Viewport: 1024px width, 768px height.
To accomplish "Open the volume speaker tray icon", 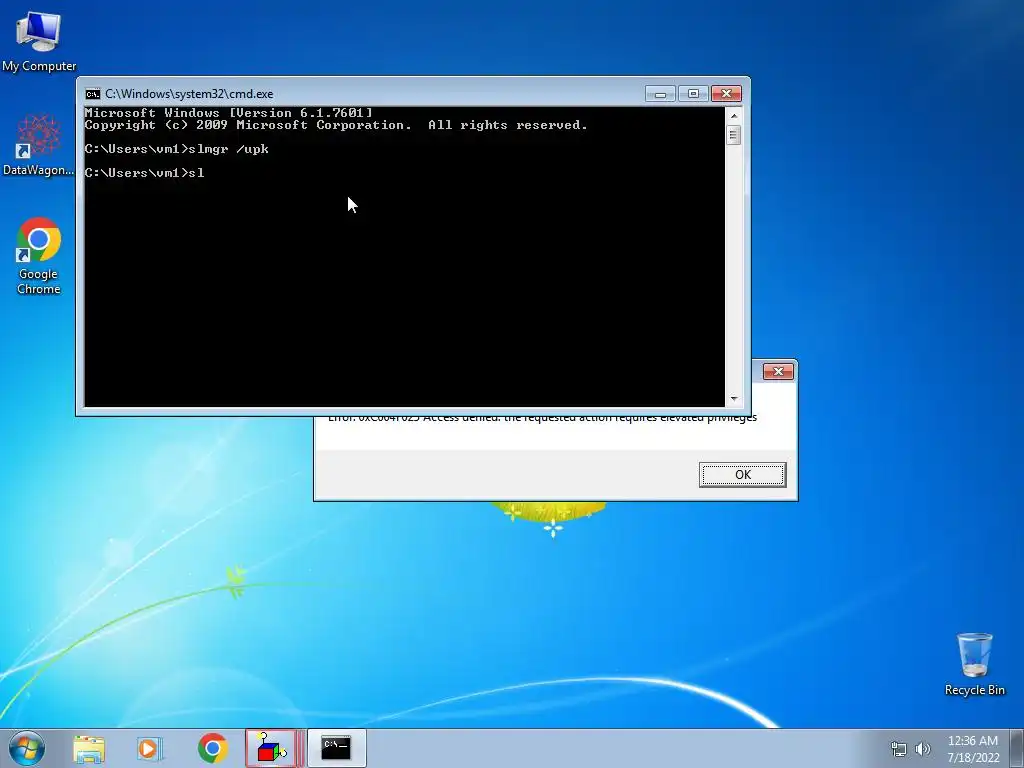I will point(922,749).
